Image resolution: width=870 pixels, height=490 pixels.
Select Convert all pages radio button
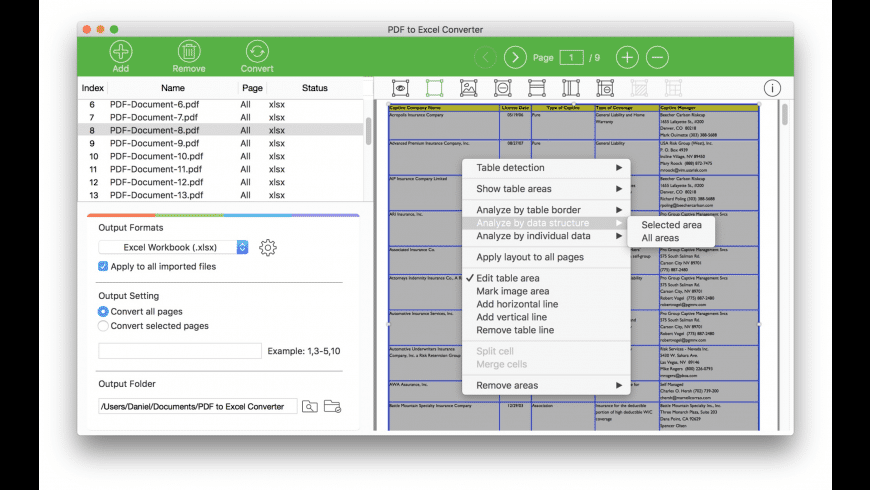tap(103, 311)
